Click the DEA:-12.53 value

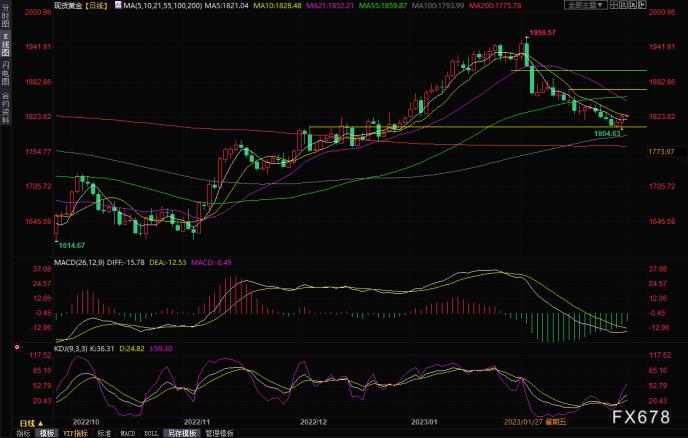[x=168, y=262]
